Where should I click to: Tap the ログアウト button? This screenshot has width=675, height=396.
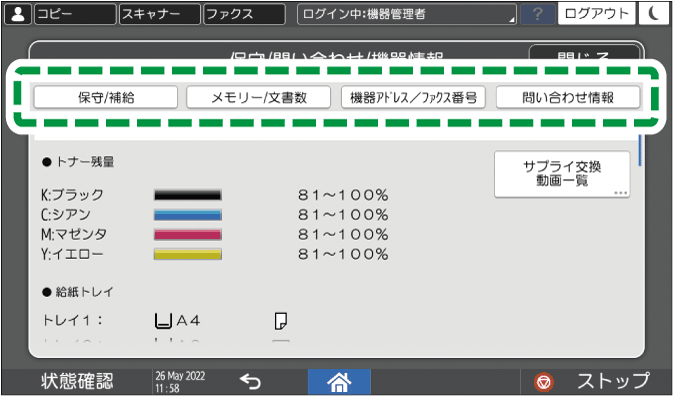click(597, 14)
